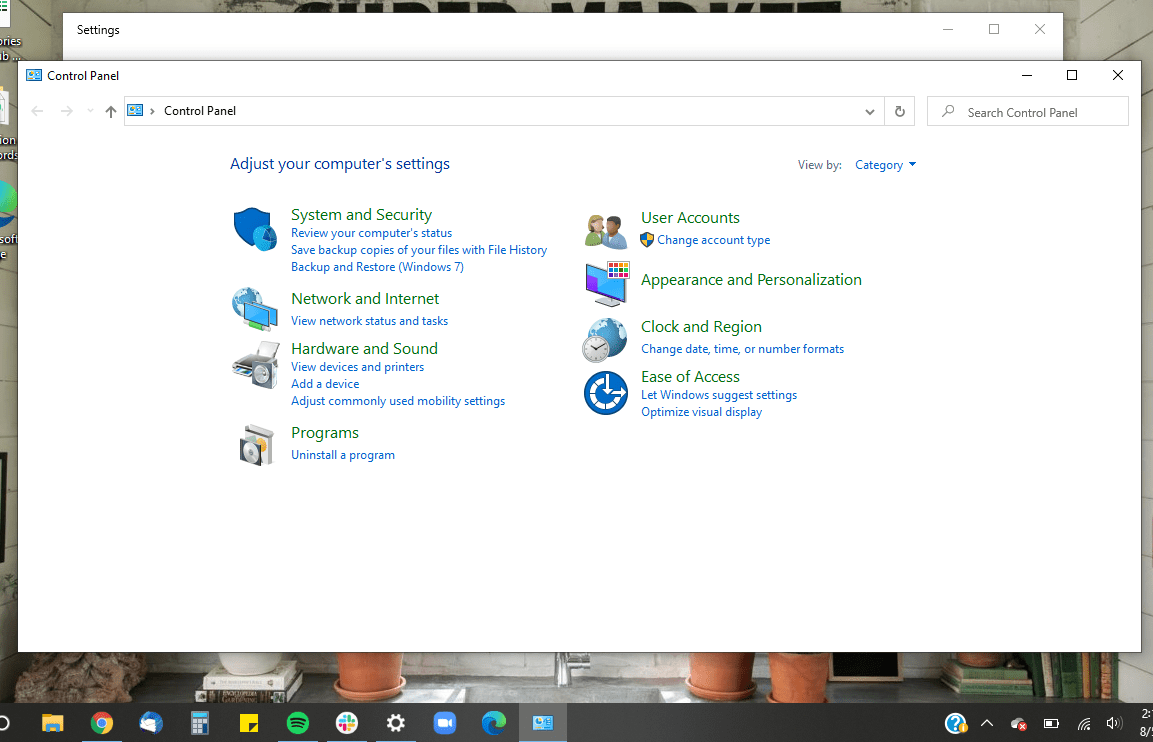This screenshot has height=742, width=1153.
Task: Click the "Uninstall a program" link
Action: [x=343, y=454]
